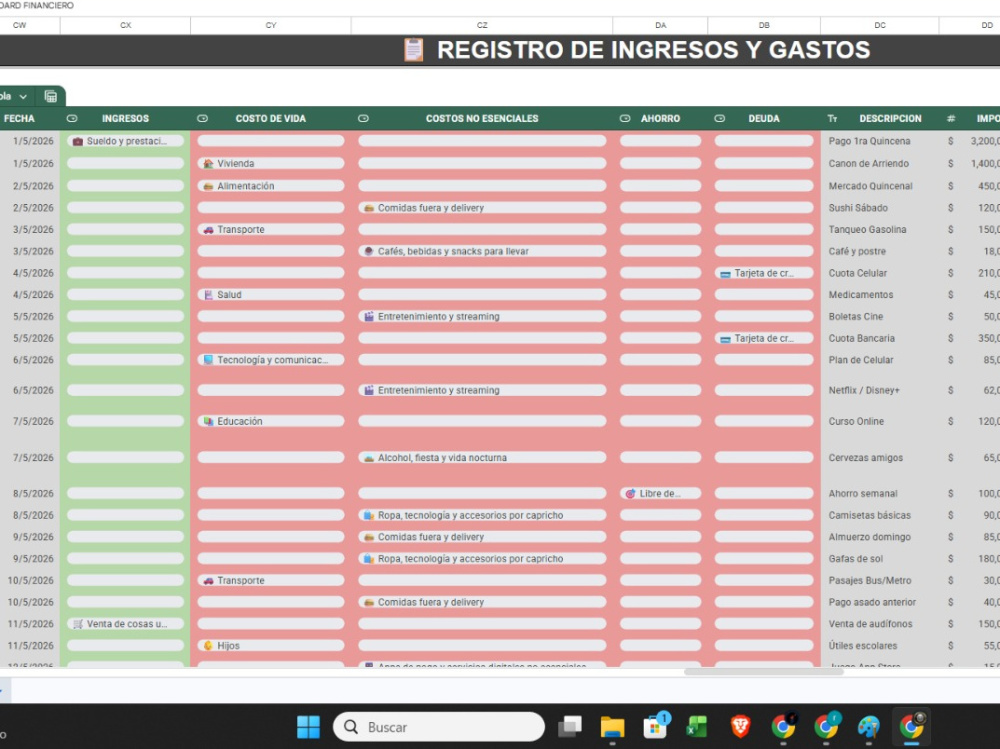Image resolution: width=1000 pixels, height=749 pixels.
Task: Open the Venta de cosas u... income chip
Action: (126, 624)
